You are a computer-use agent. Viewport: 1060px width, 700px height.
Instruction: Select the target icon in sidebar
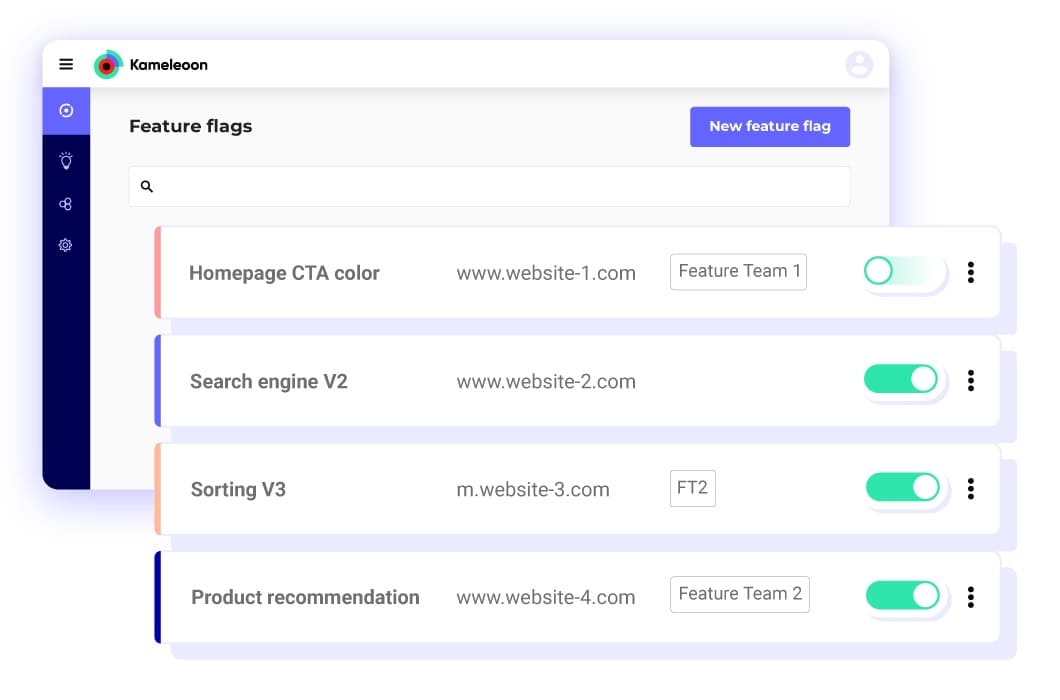point(66,110)
